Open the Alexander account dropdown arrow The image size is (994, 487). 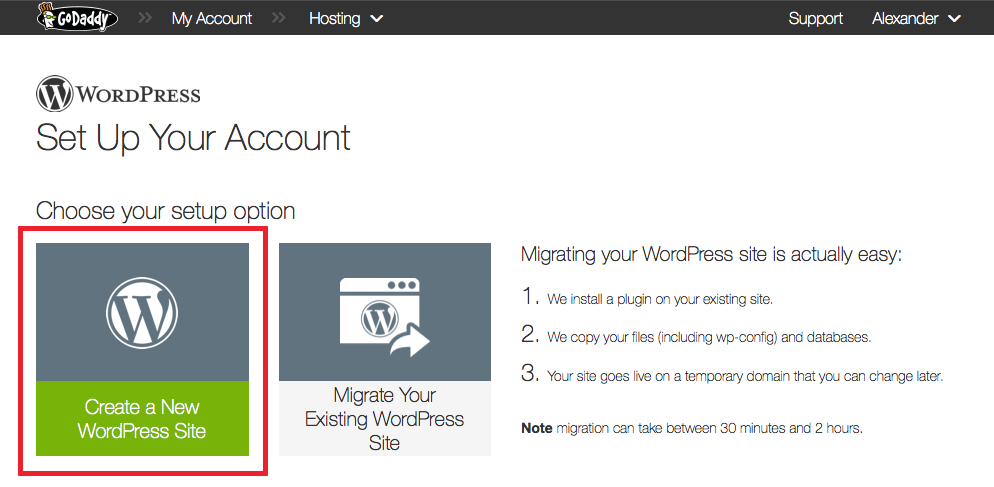(954, 19)
